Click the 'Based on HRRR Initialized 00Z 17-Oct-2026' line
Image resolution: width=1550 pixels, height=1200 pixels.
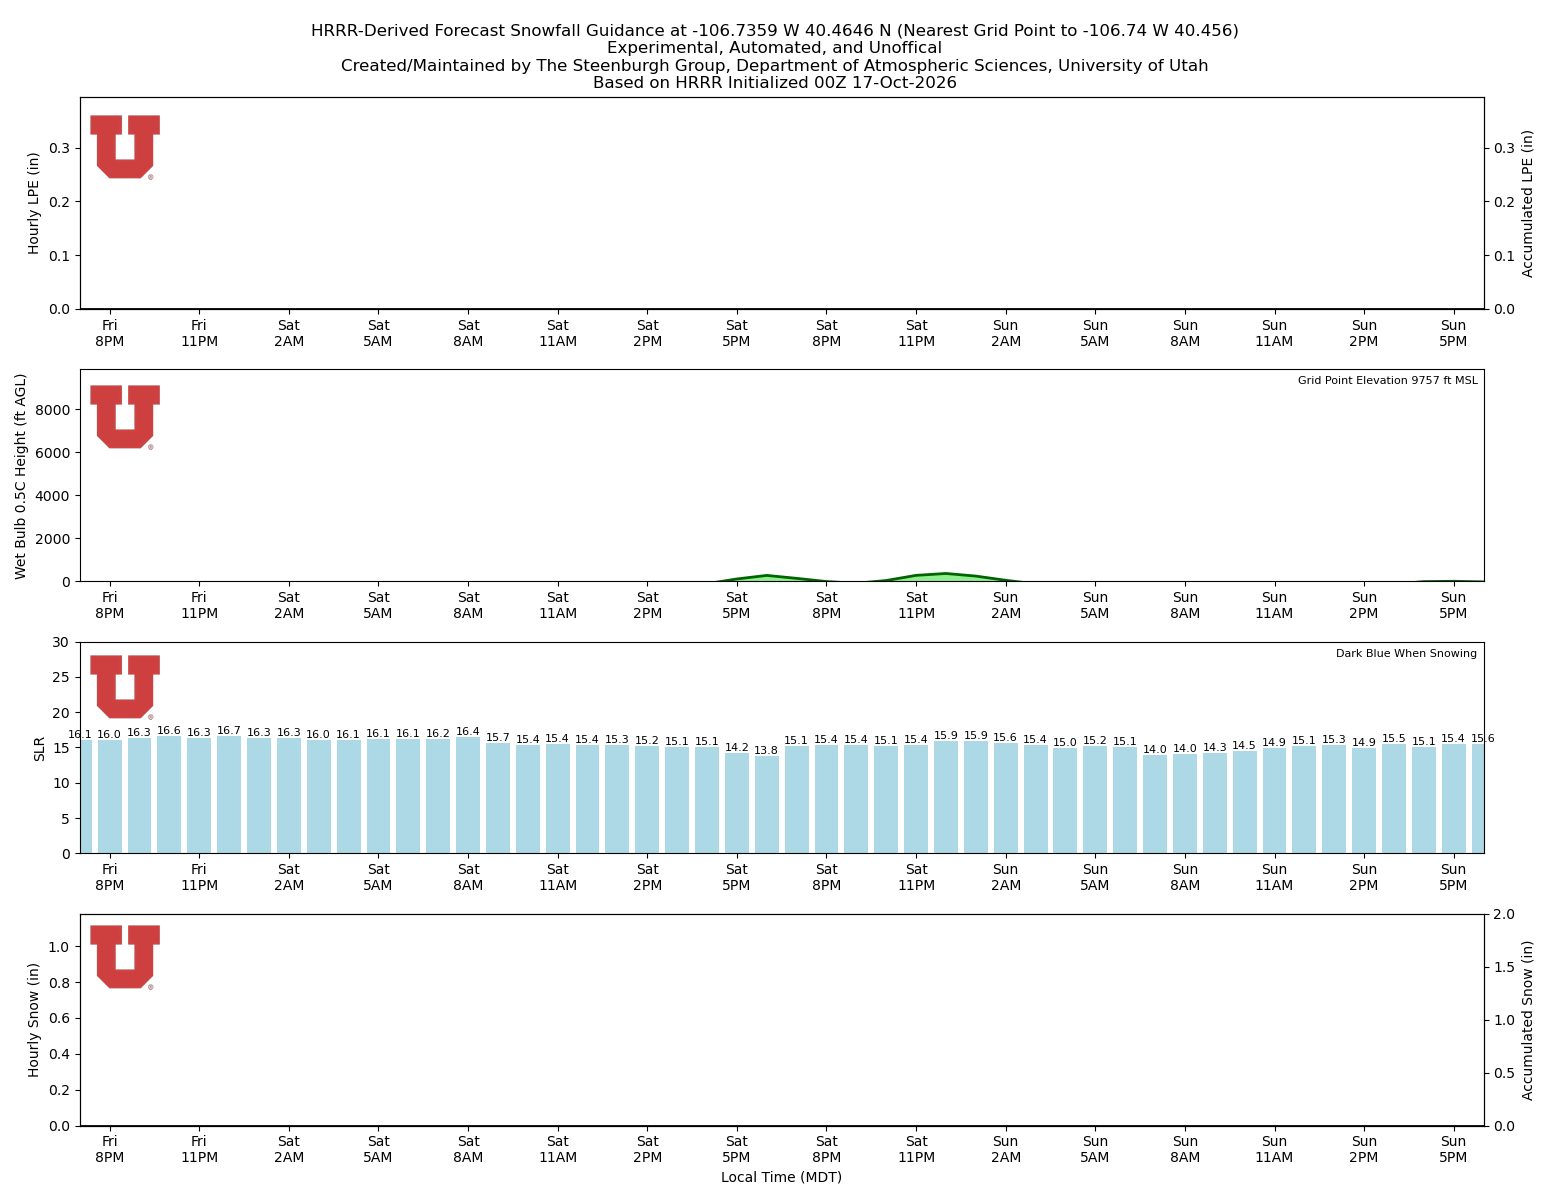(775, 83)
